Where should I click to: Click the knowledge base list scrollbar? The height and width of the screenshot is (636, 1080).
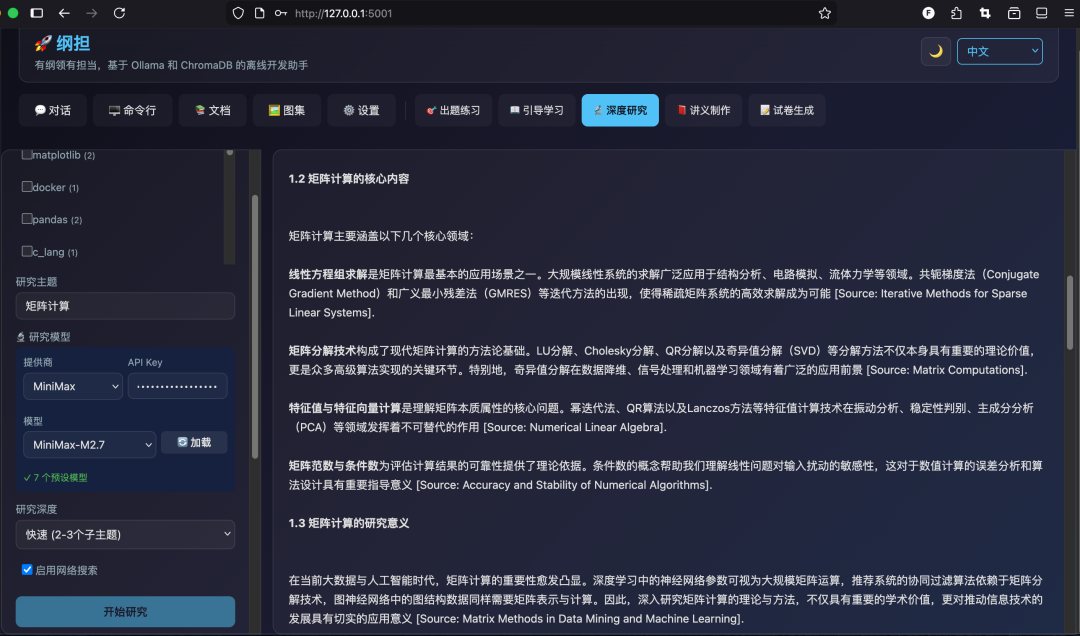229,207
